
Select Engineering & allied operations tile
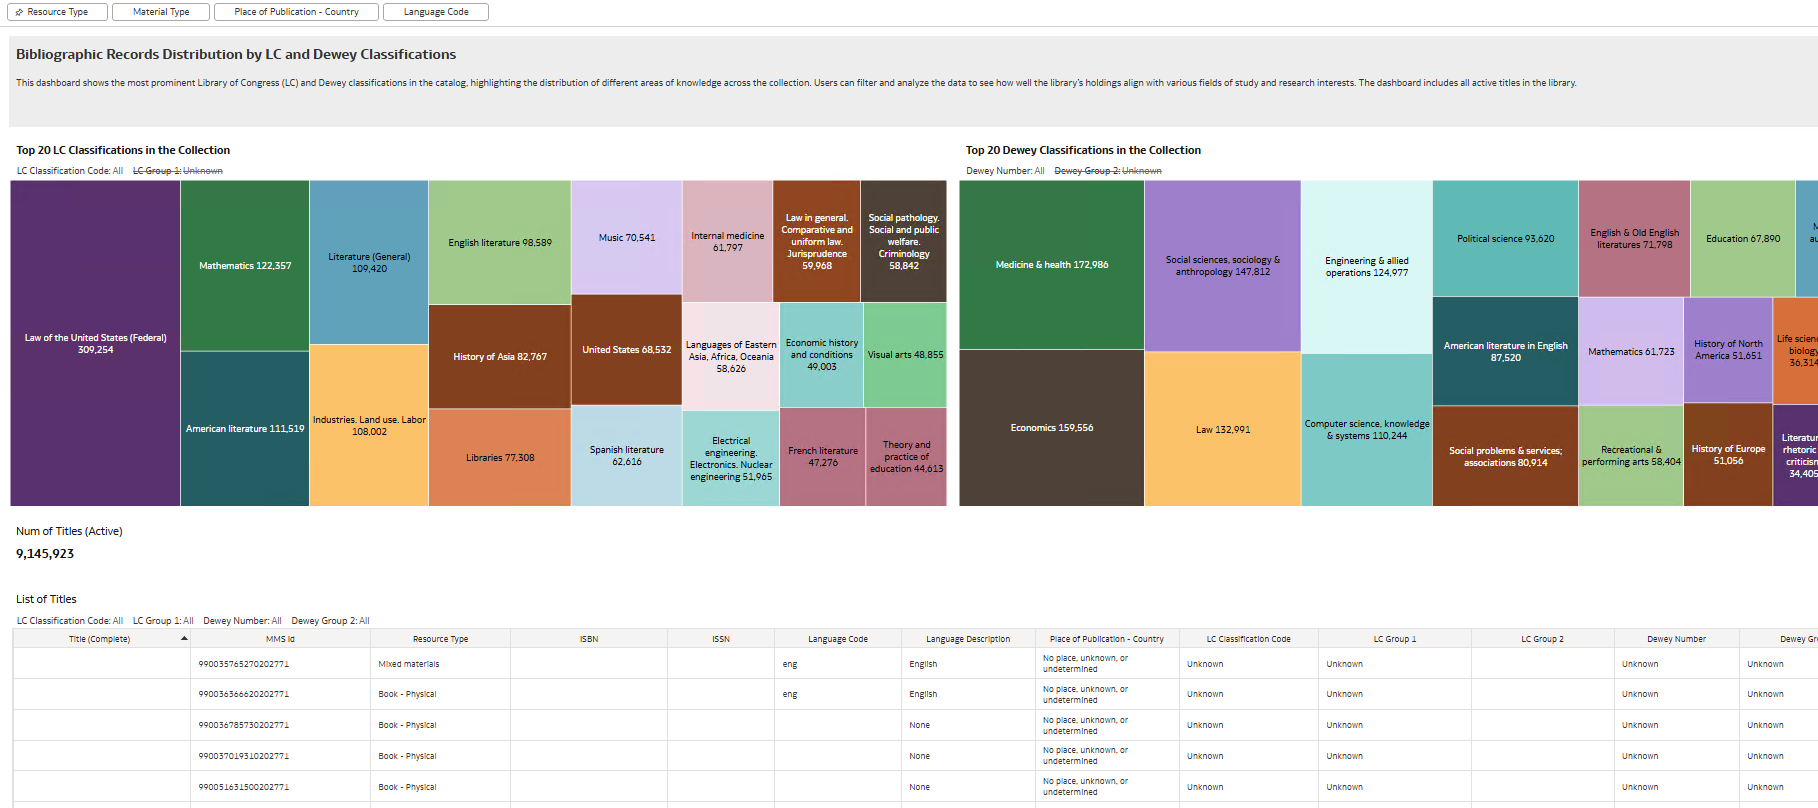point(1367,266)
